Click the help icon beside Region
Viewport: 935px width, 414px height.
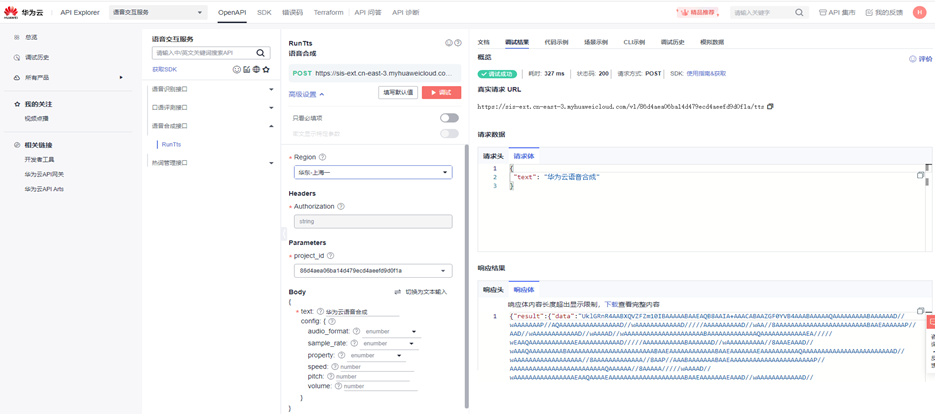coord(323,157)
